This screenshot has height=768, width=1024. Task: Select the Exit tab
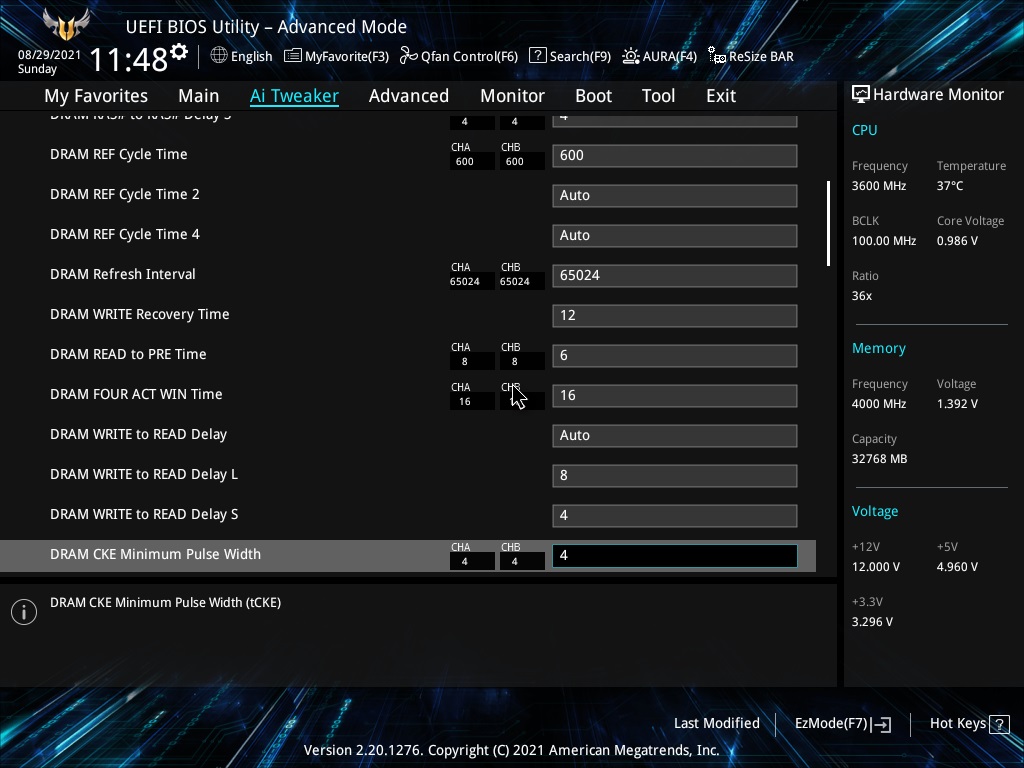(x=721, y=96)
